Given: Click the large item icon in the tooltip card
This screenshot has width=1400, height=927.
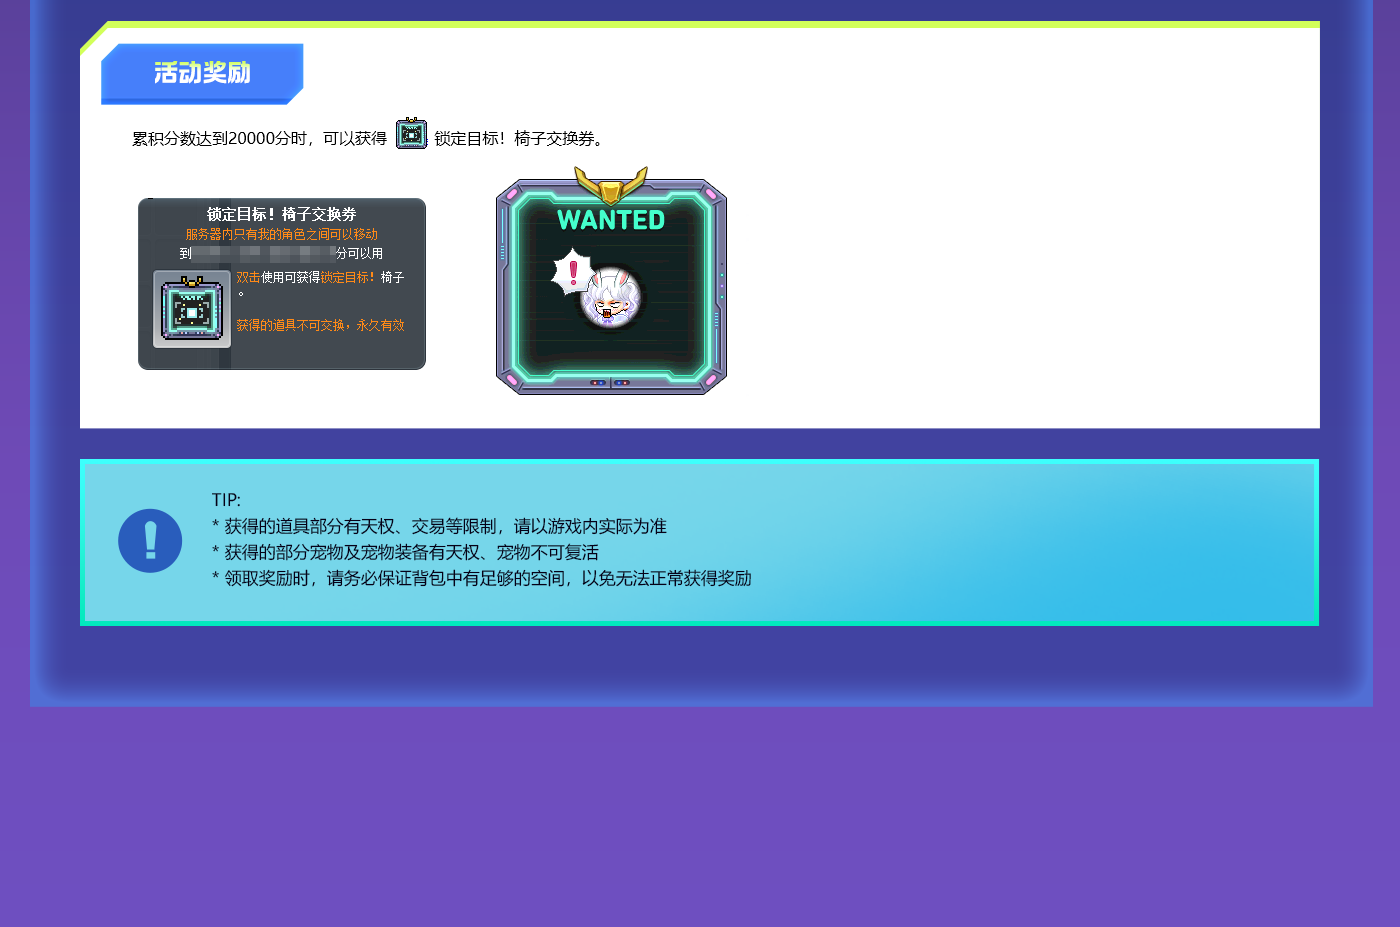Looking at the screenshot, I should point(192,310).
